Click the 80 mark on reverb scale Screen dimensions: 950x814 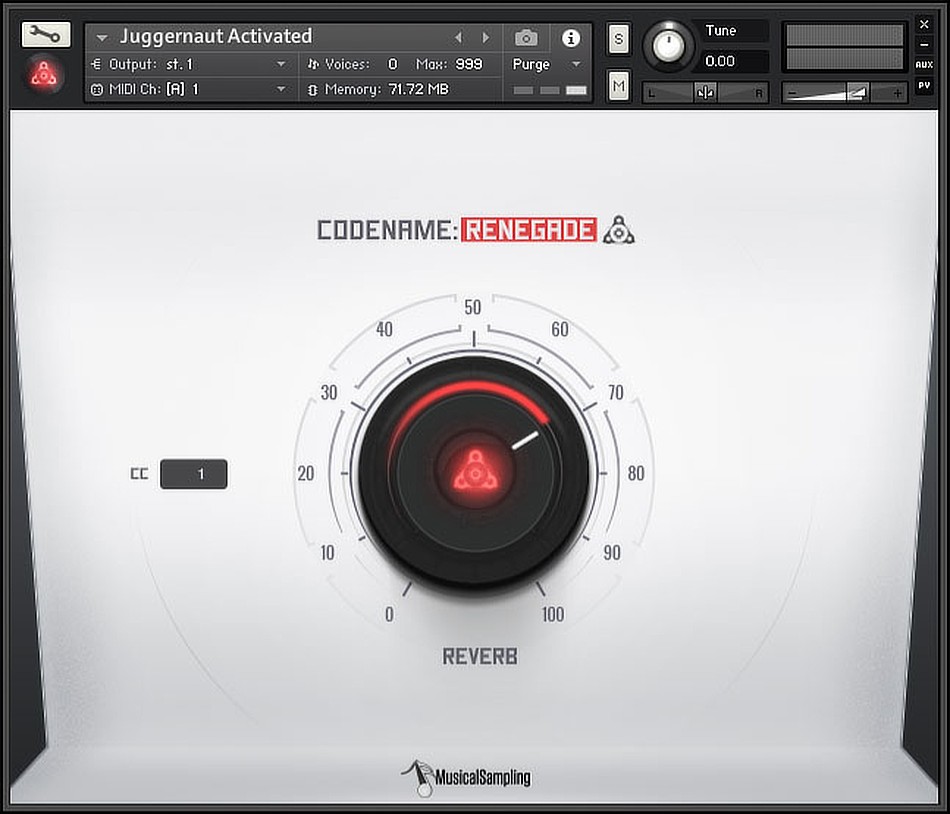coord(636,473)
